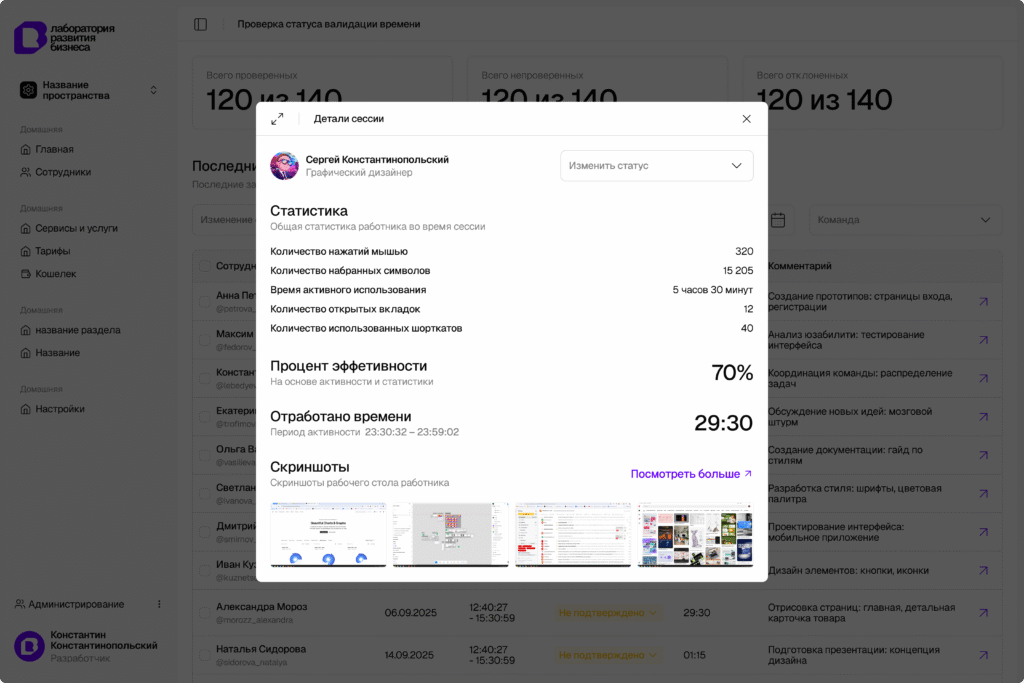Open the first desktop screenshot thumbnail

328,535
